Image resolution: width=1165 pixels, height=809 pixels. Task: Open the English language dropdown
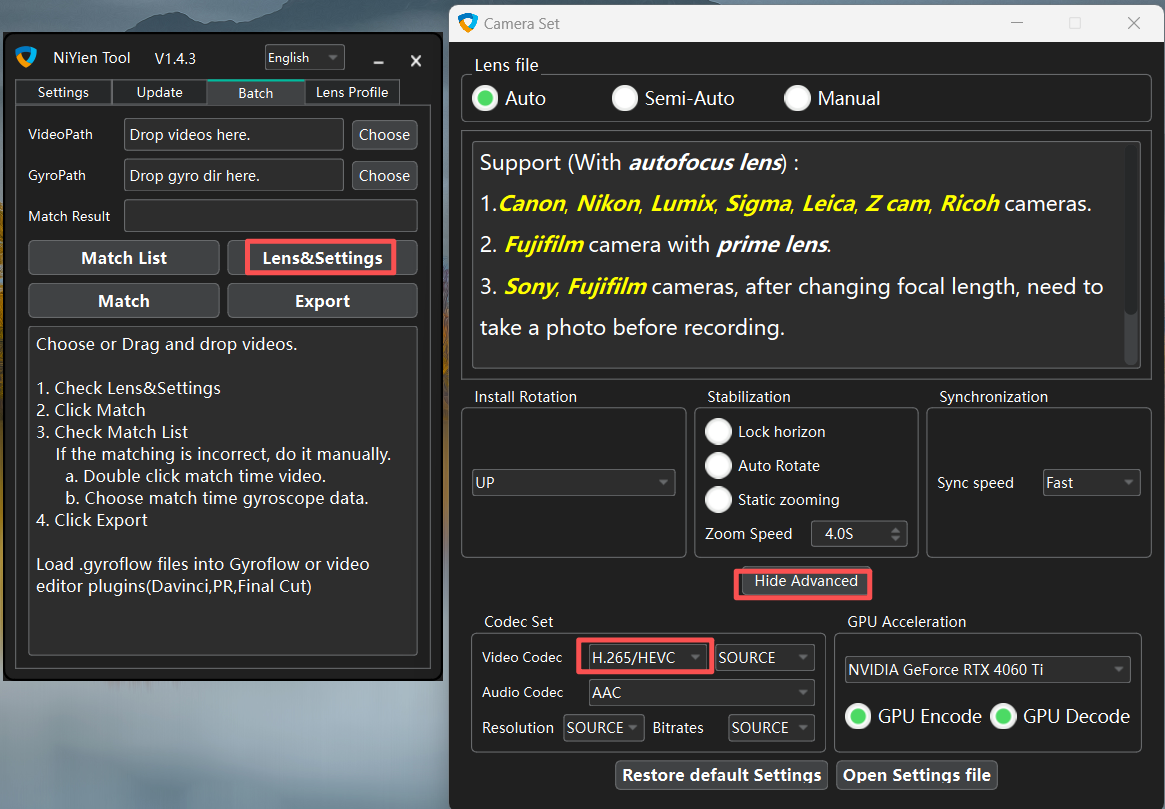point(304,58)
